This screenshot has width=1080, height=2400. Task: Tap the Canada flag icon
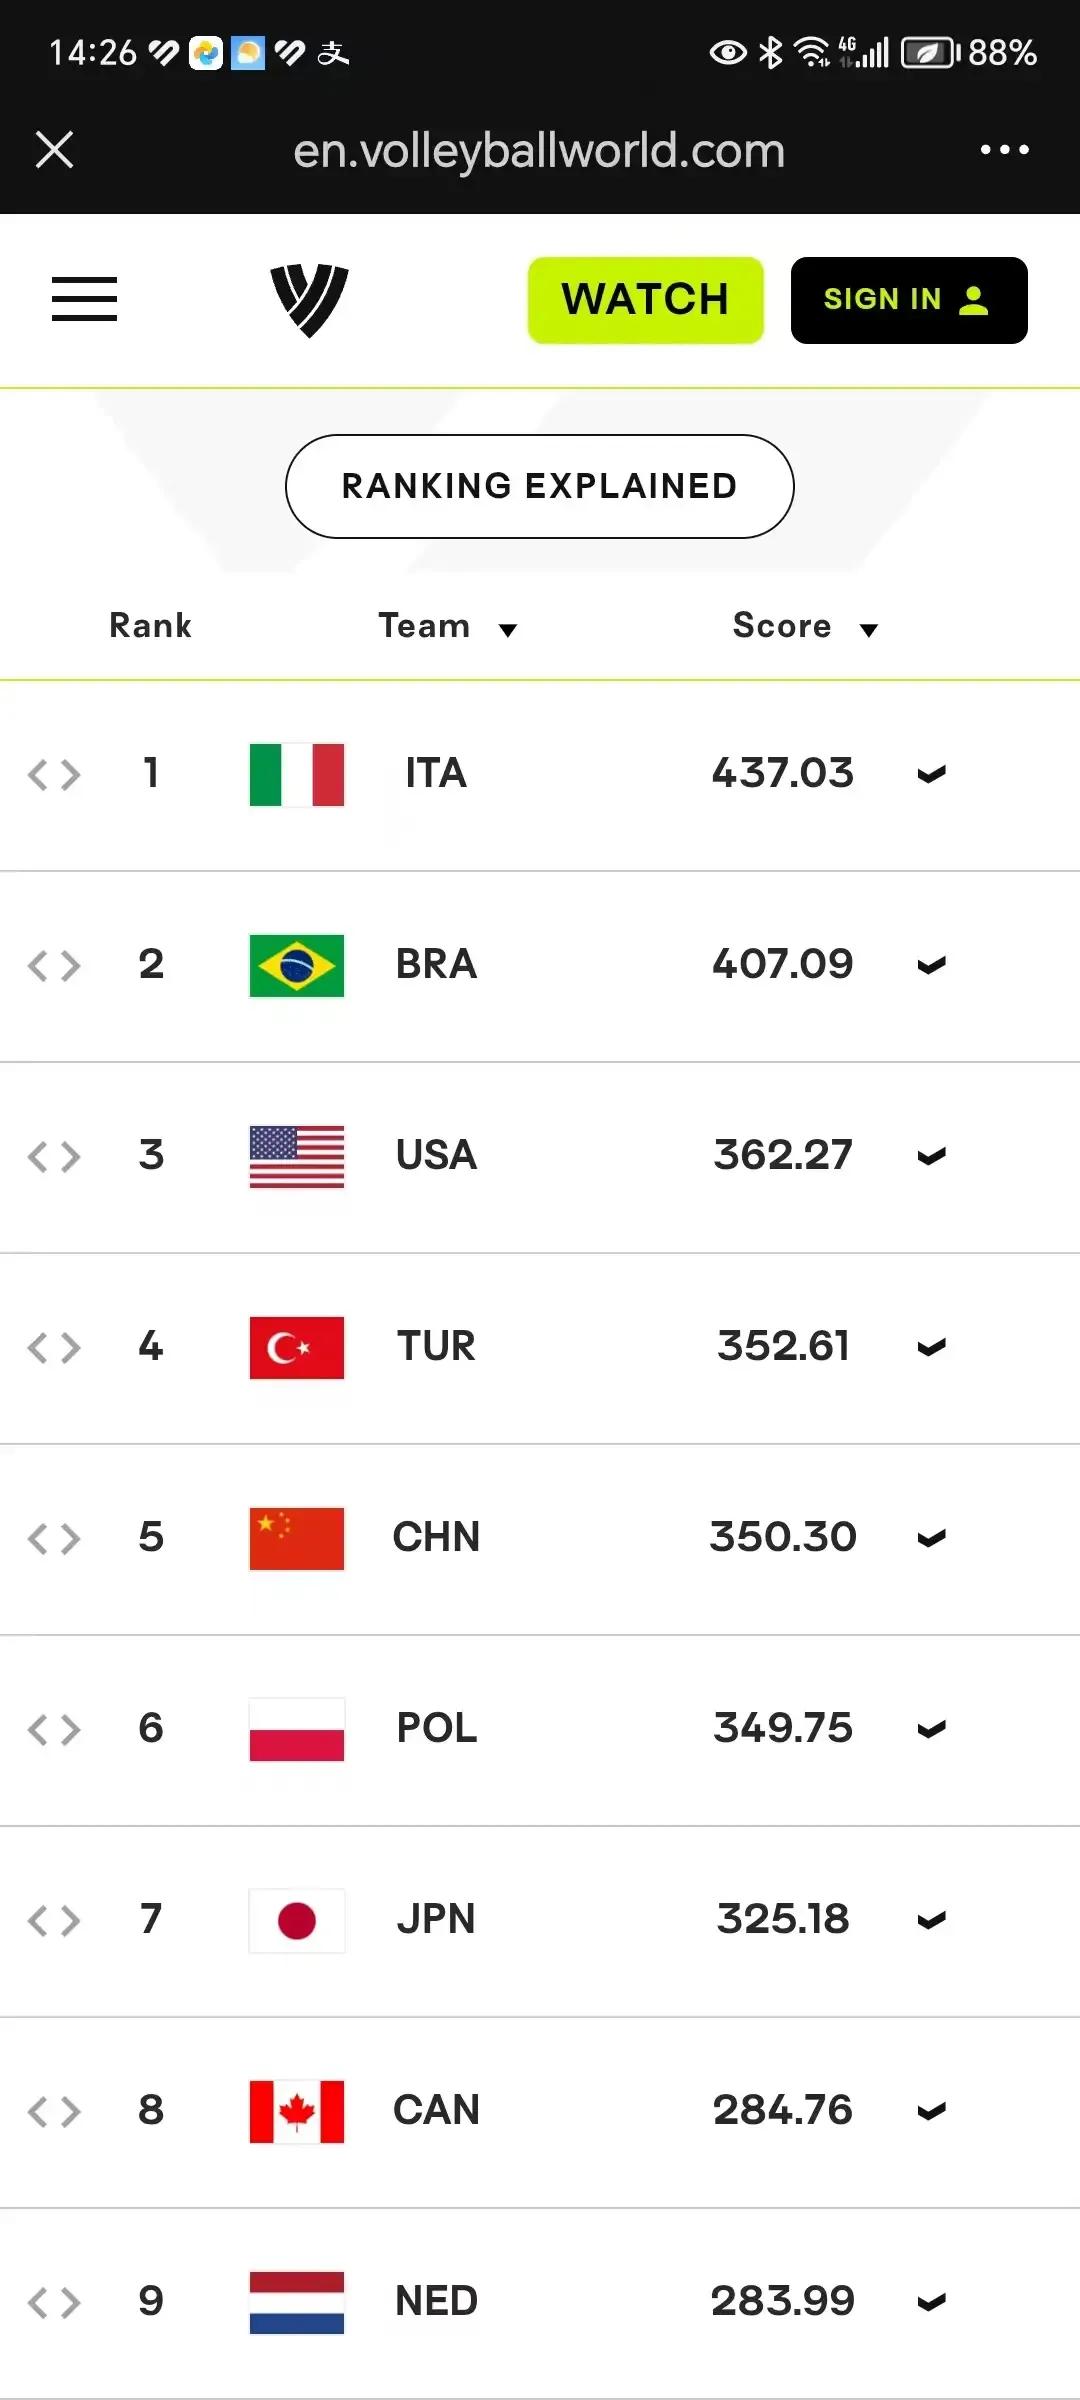[297, 2112]
